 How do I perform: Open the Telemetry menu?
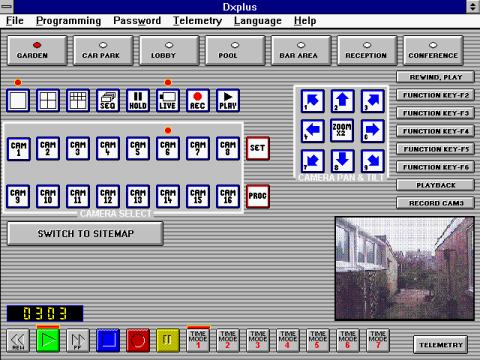tap(197, 21)
